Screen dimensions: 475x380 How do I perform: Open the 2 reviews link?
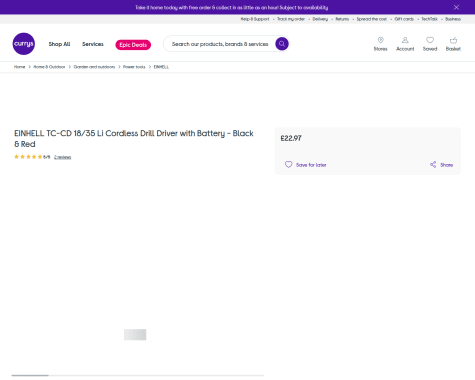pyautogui.click(x=63, y=157)
